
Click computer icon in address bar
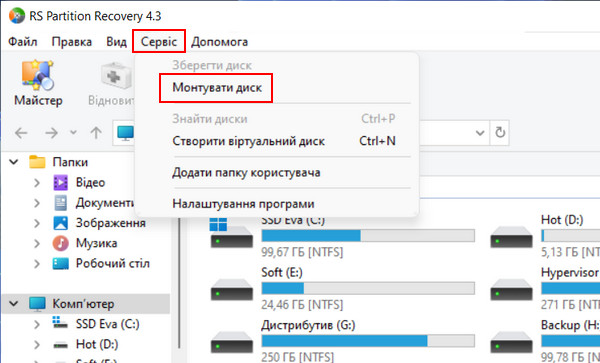click(126, 133)
